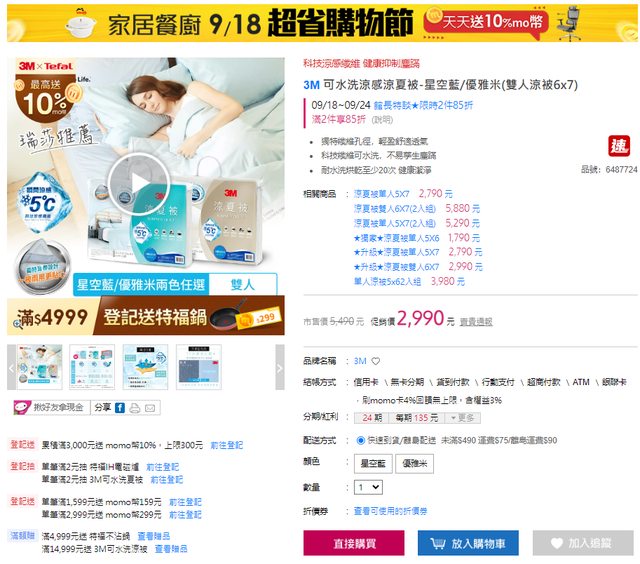Click the red 速 fast delivery badge
Viewport: 640px width, 564px height.
pyautogui.click(x=619, y=146)
